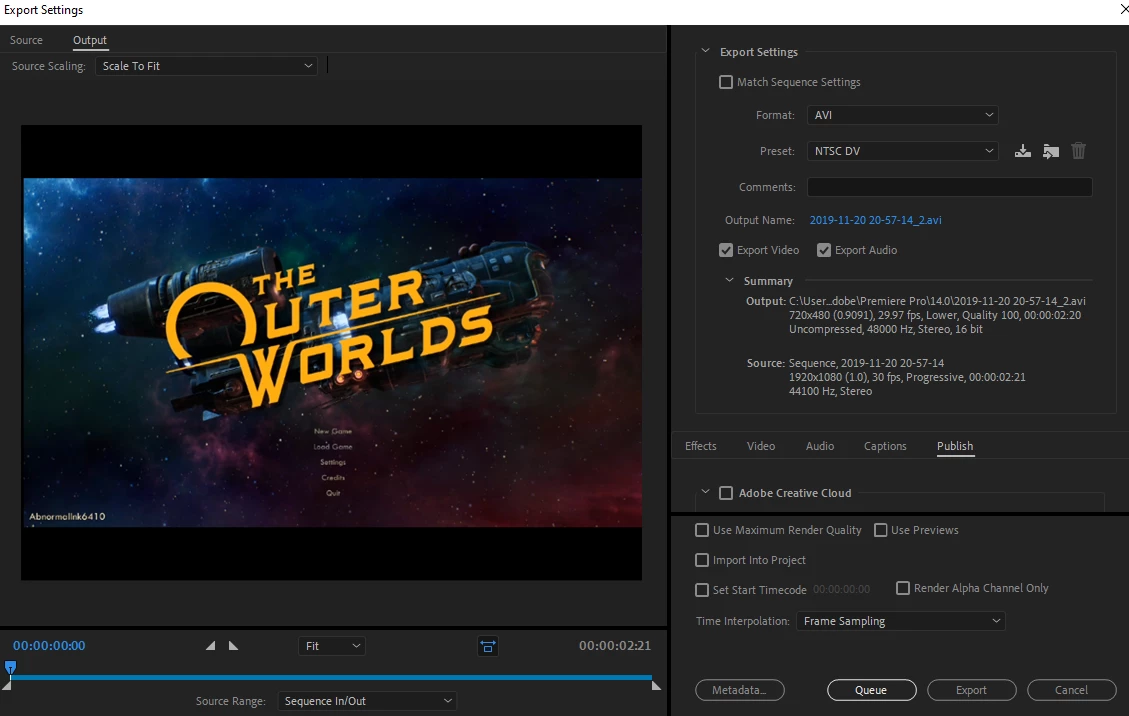Open the Captions tab

pos(885,446)
